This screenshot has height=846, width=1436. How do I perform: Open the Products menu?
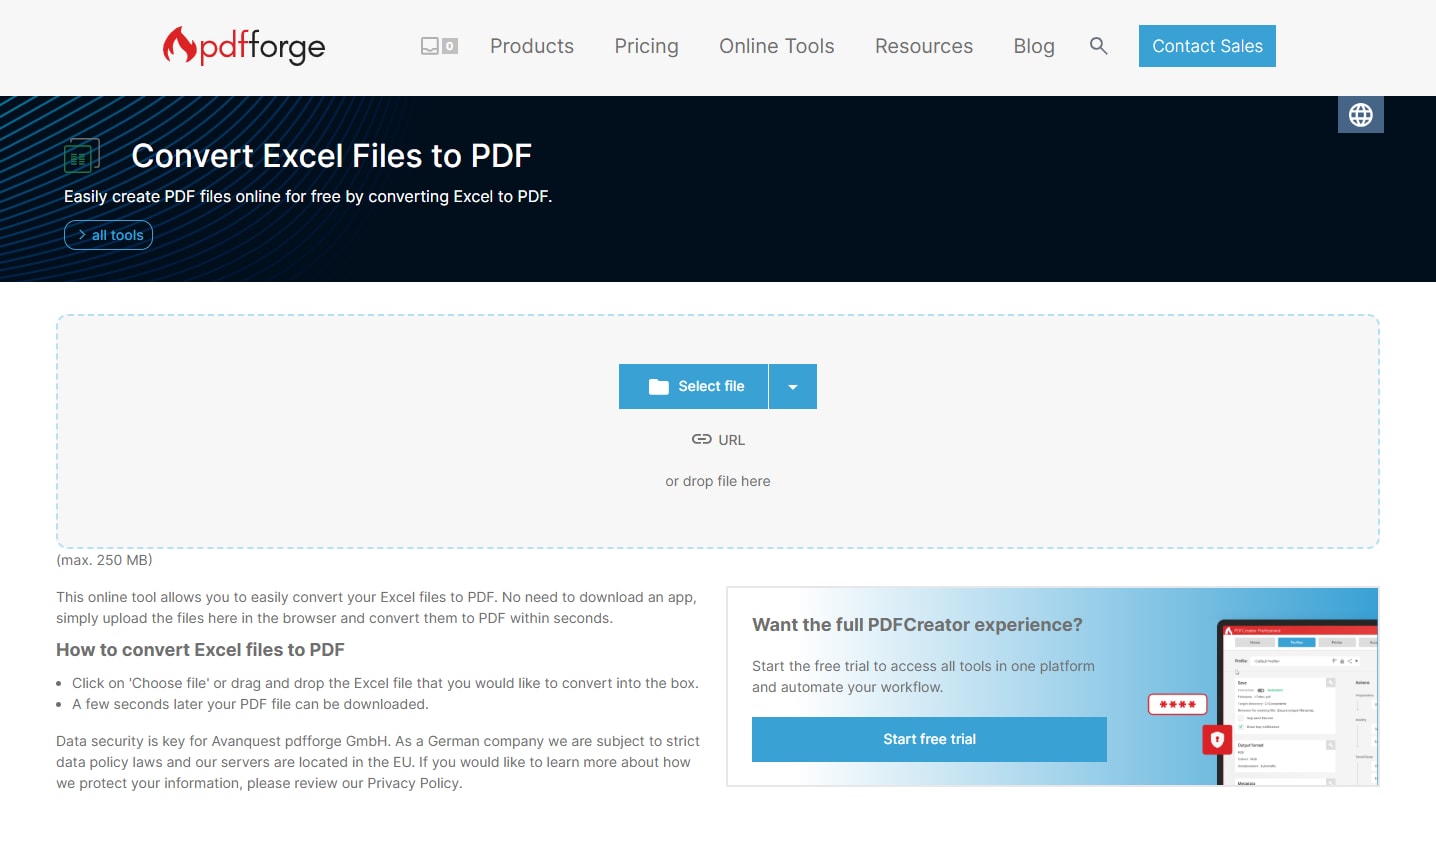532,46
